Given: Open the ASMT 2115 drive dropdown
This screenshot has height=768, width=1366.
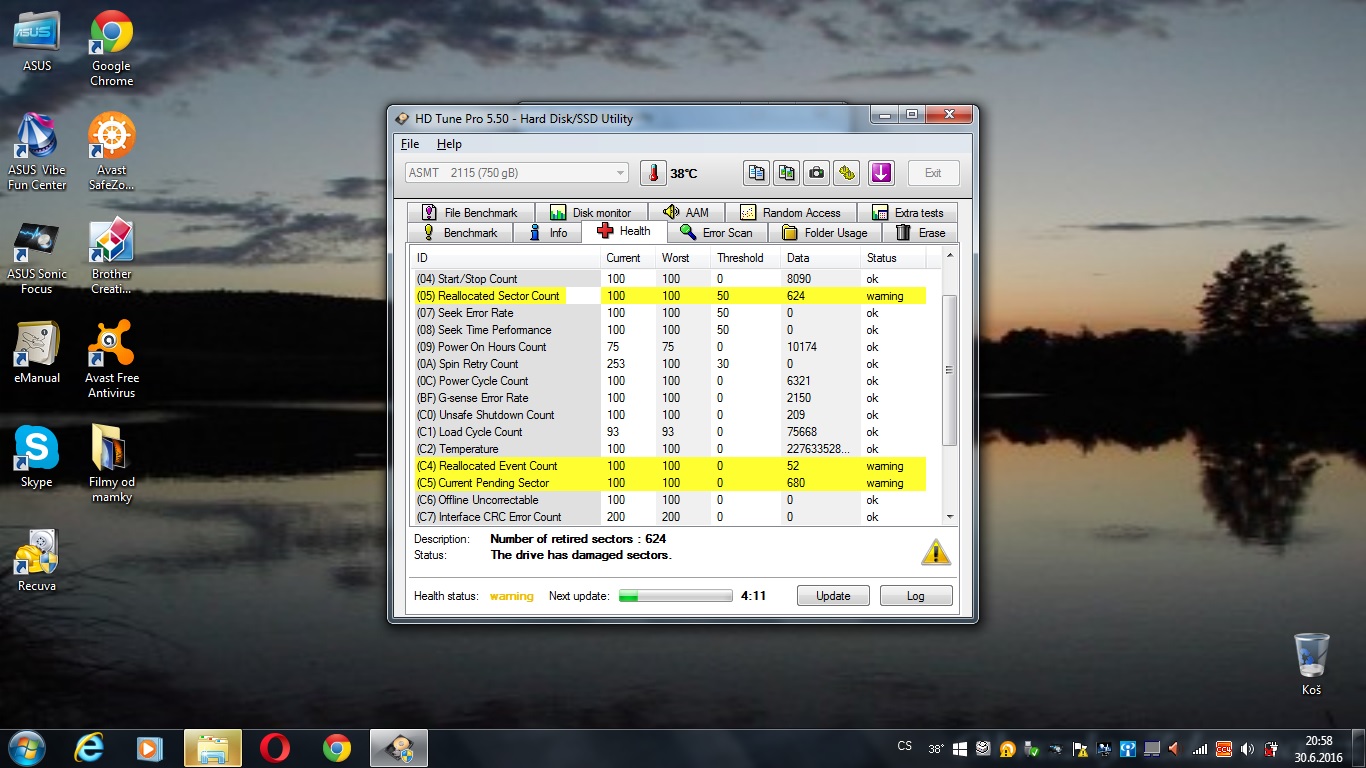Looking at the screenshot, I should pos(517,173).
